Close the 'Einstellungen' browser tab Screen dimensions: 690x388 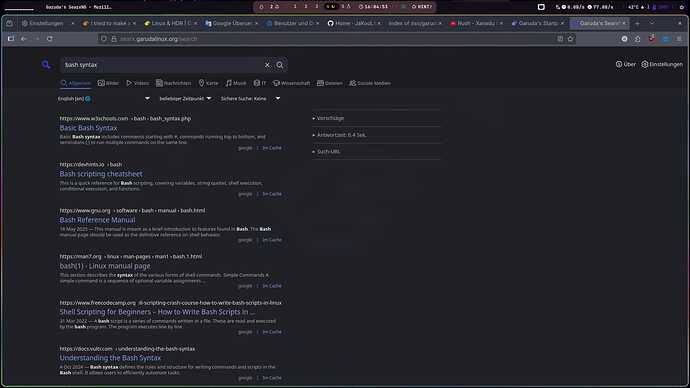72,23
